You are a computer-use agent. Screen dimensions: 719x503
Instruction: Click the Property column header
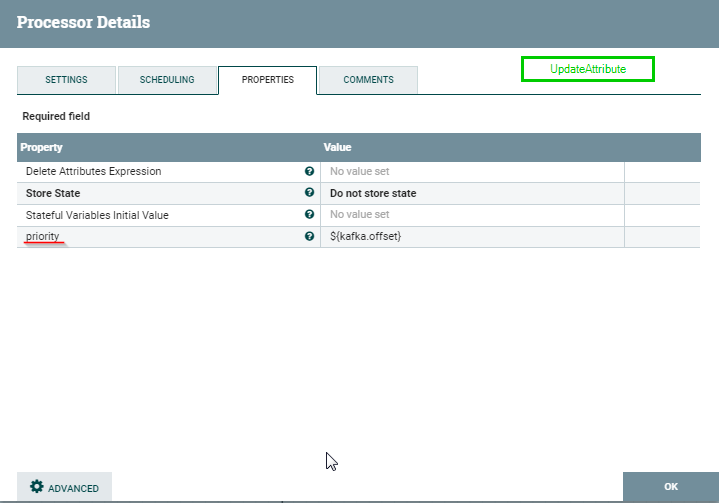pyautogui.click(x=41, y=147)
